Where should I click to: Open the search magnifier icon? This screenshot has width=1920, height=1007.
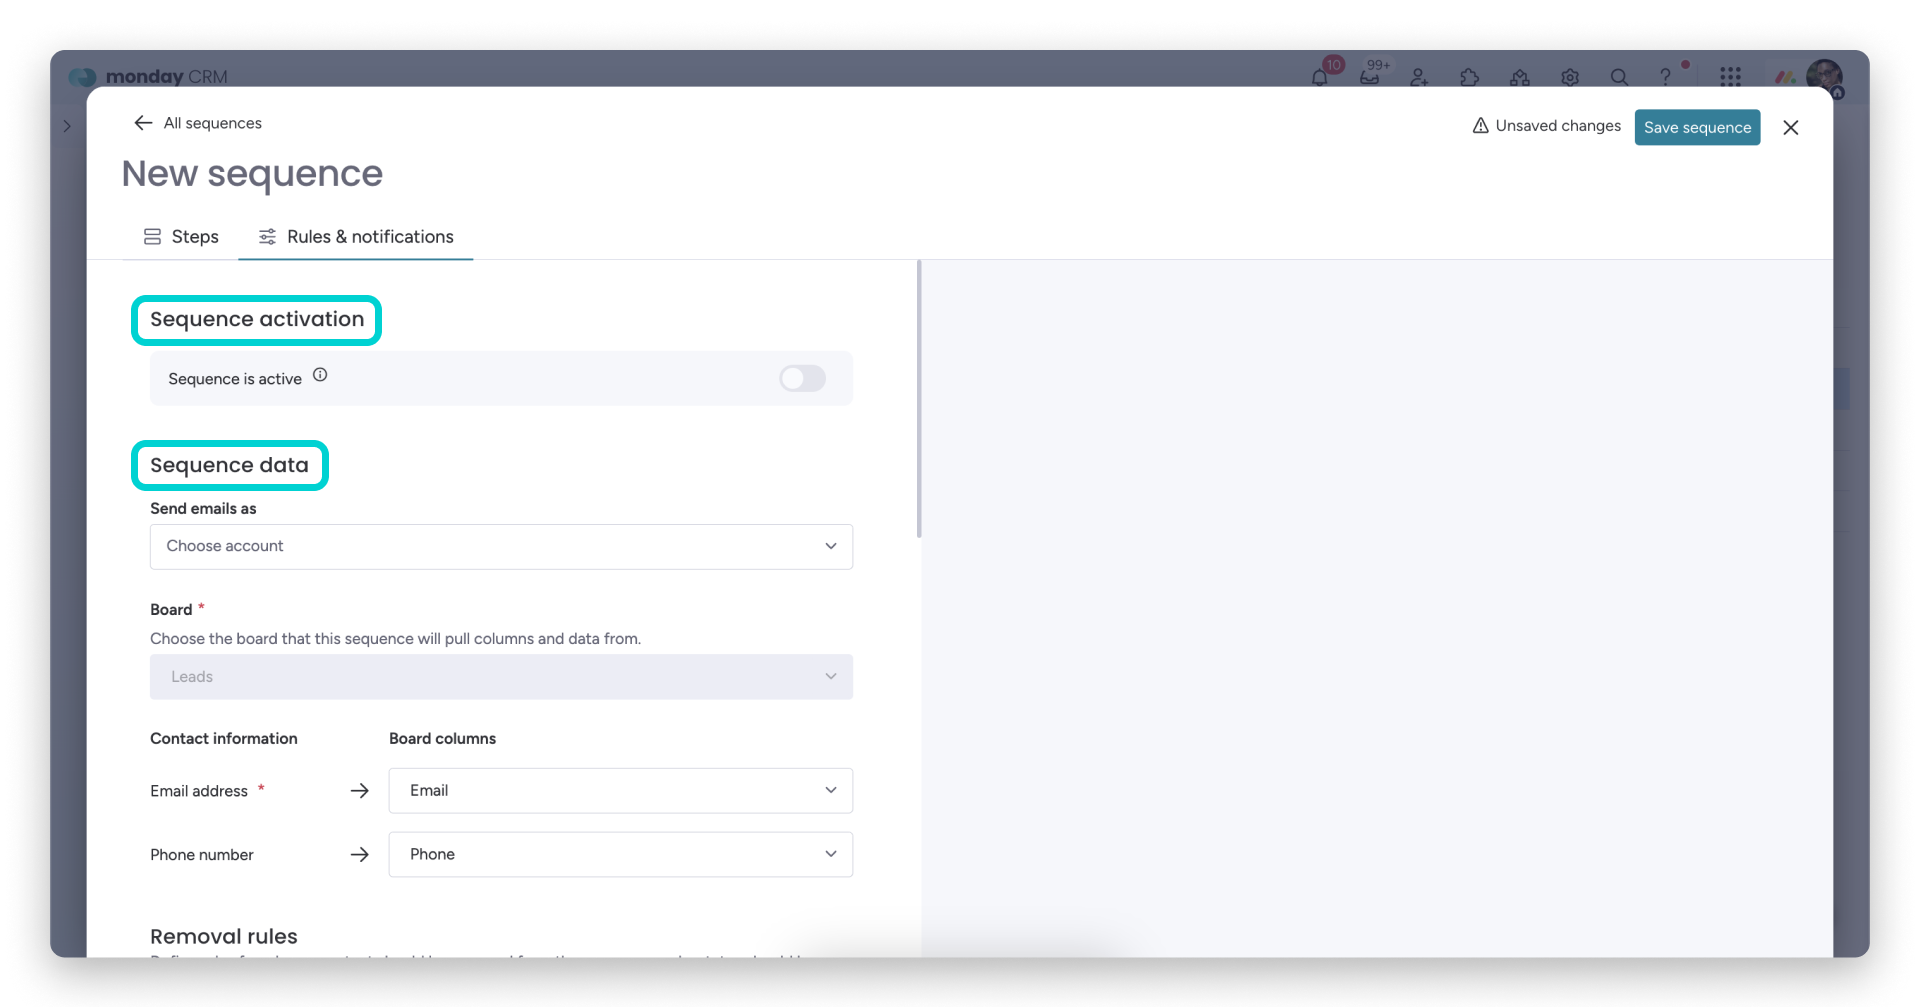tap(1619, 77)
